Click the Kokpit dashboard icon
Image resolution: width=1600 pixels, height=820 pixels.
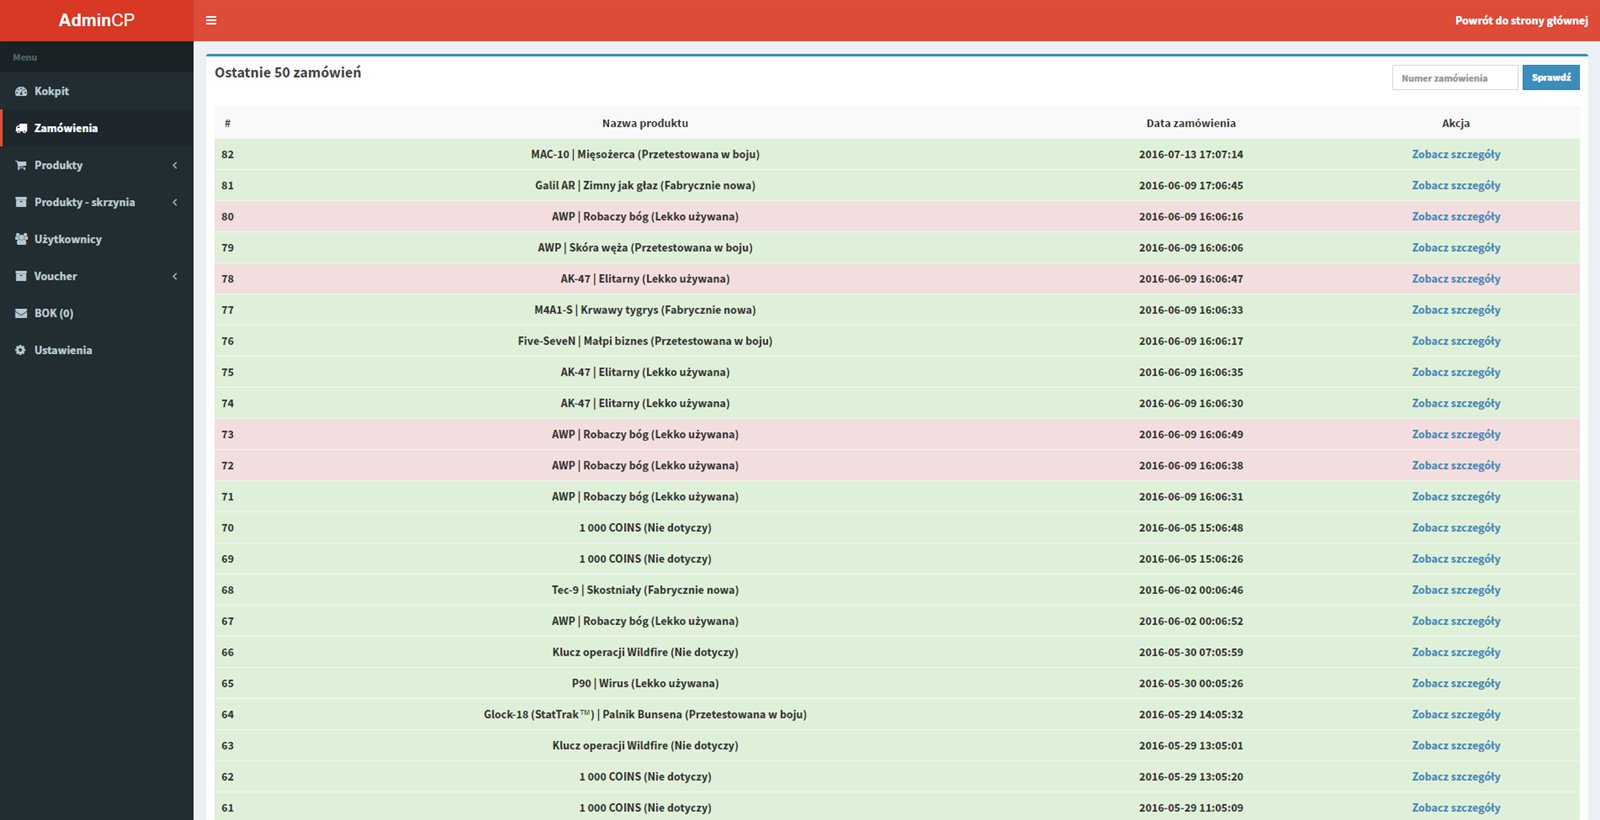[x=21, y=91]
